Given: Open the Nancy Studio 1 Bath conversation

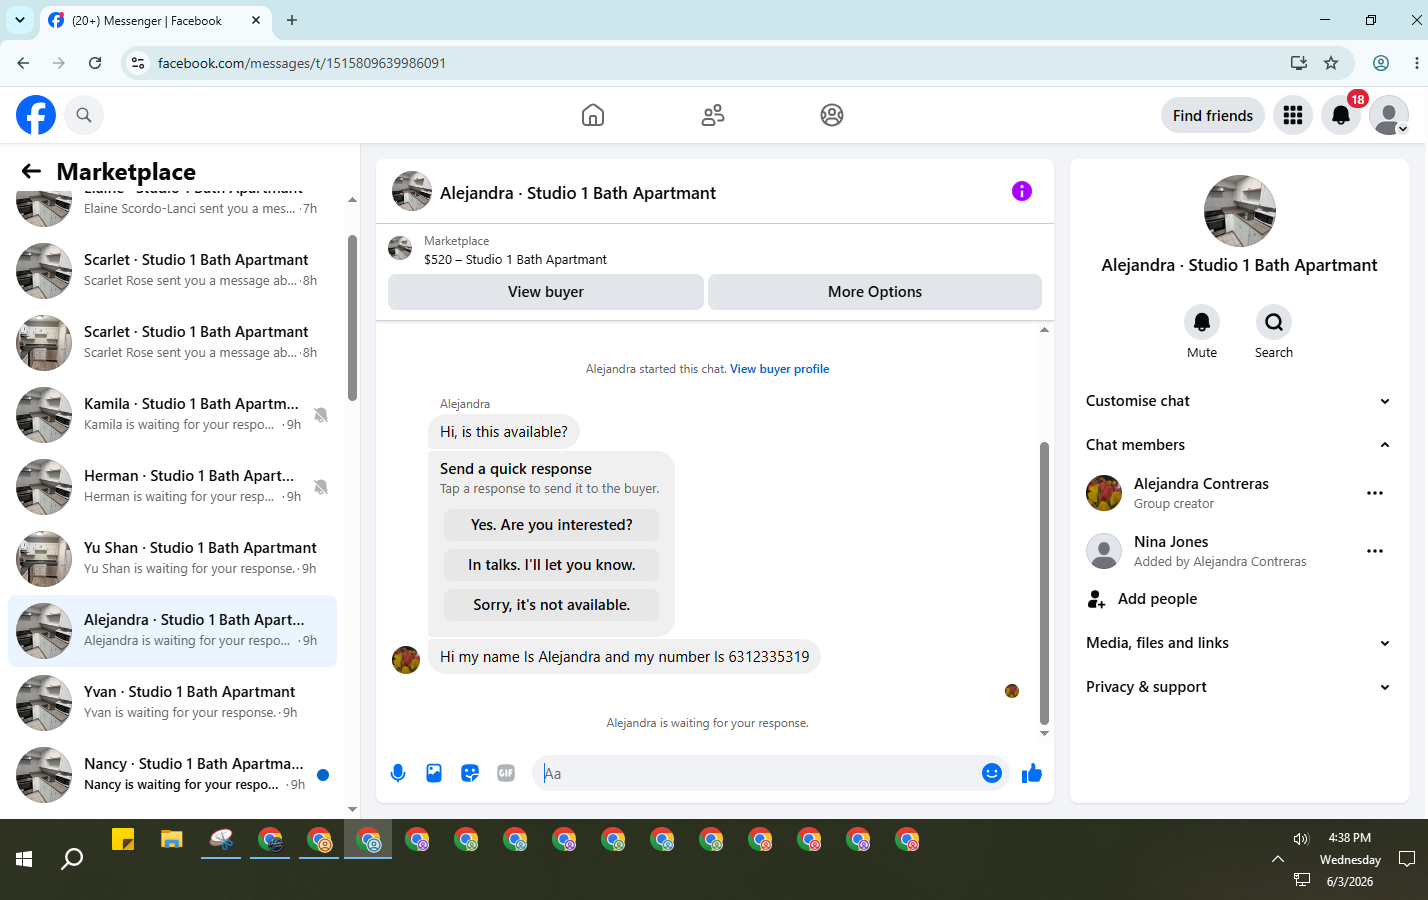Looking at the screenshot, I should [172, 775].
